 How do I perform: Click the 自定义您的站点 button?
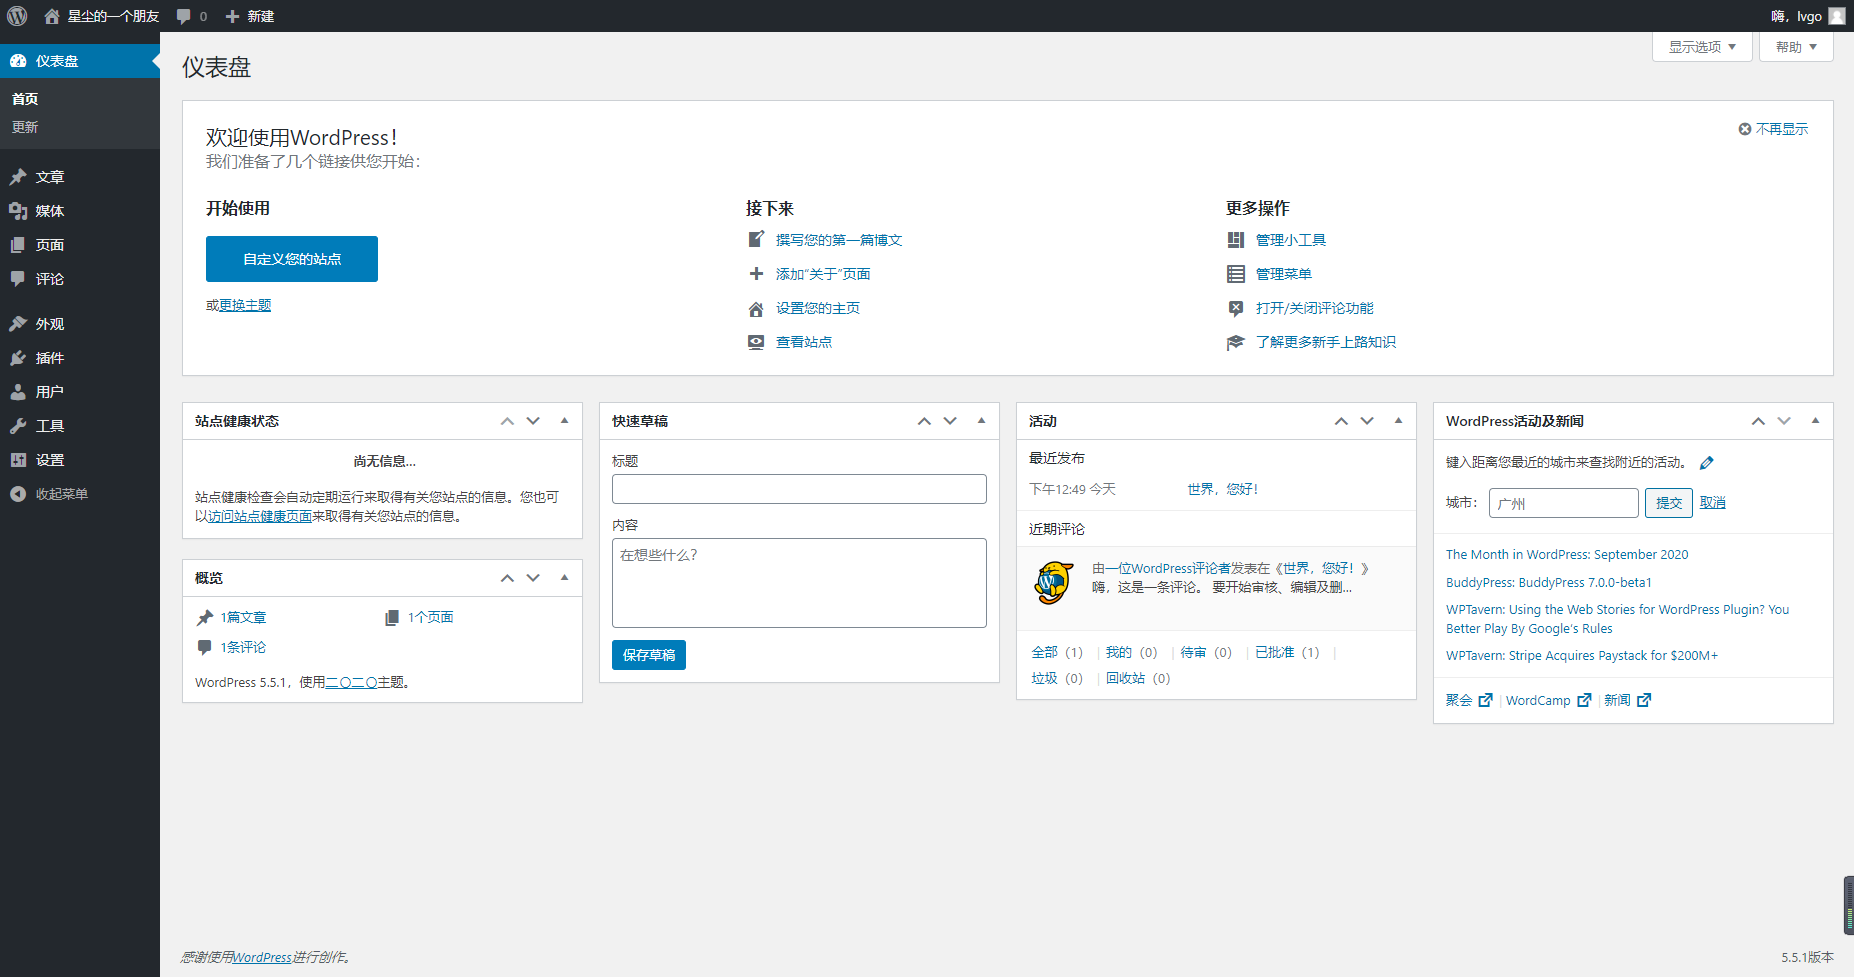(292, 259)
